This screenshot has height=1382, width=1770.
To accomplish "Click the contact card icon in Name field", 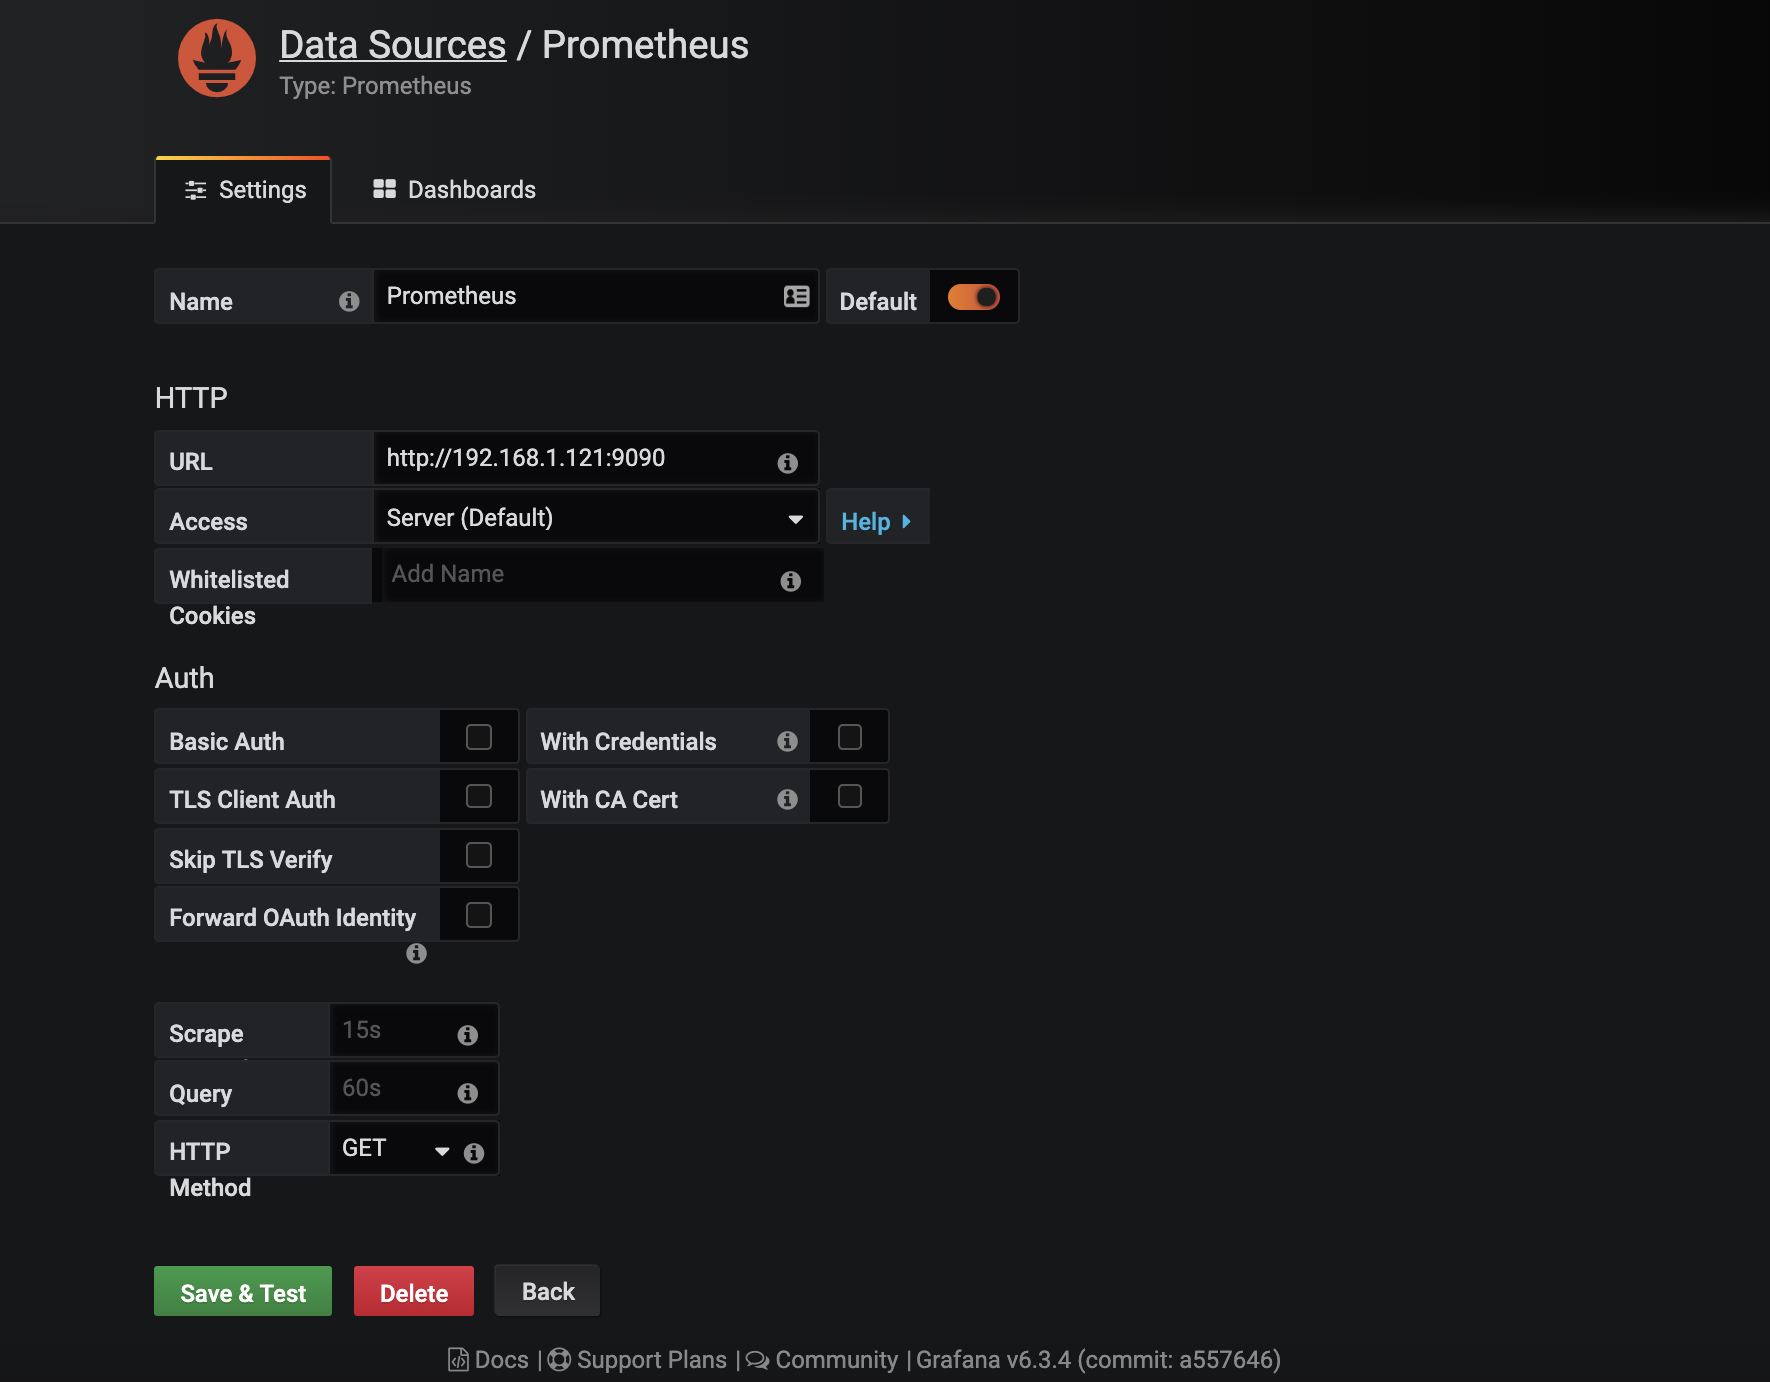I will click(797, 296).
